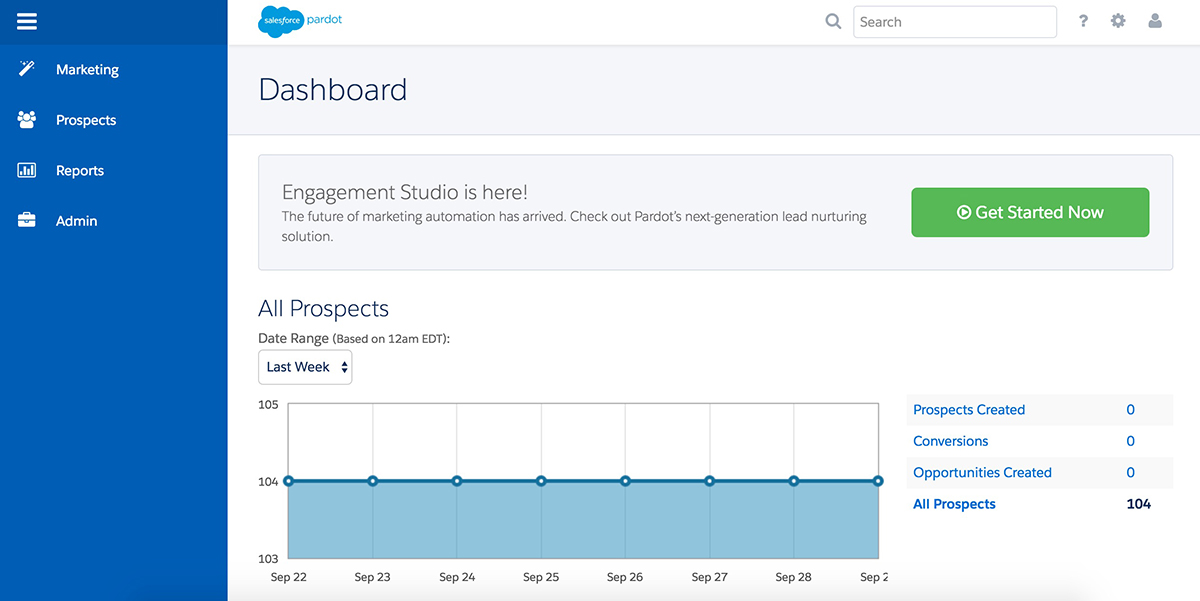Viewport: 1200px width, 601px height.
Task: Open settings gear icon
Action: [x=1118, y=21]
